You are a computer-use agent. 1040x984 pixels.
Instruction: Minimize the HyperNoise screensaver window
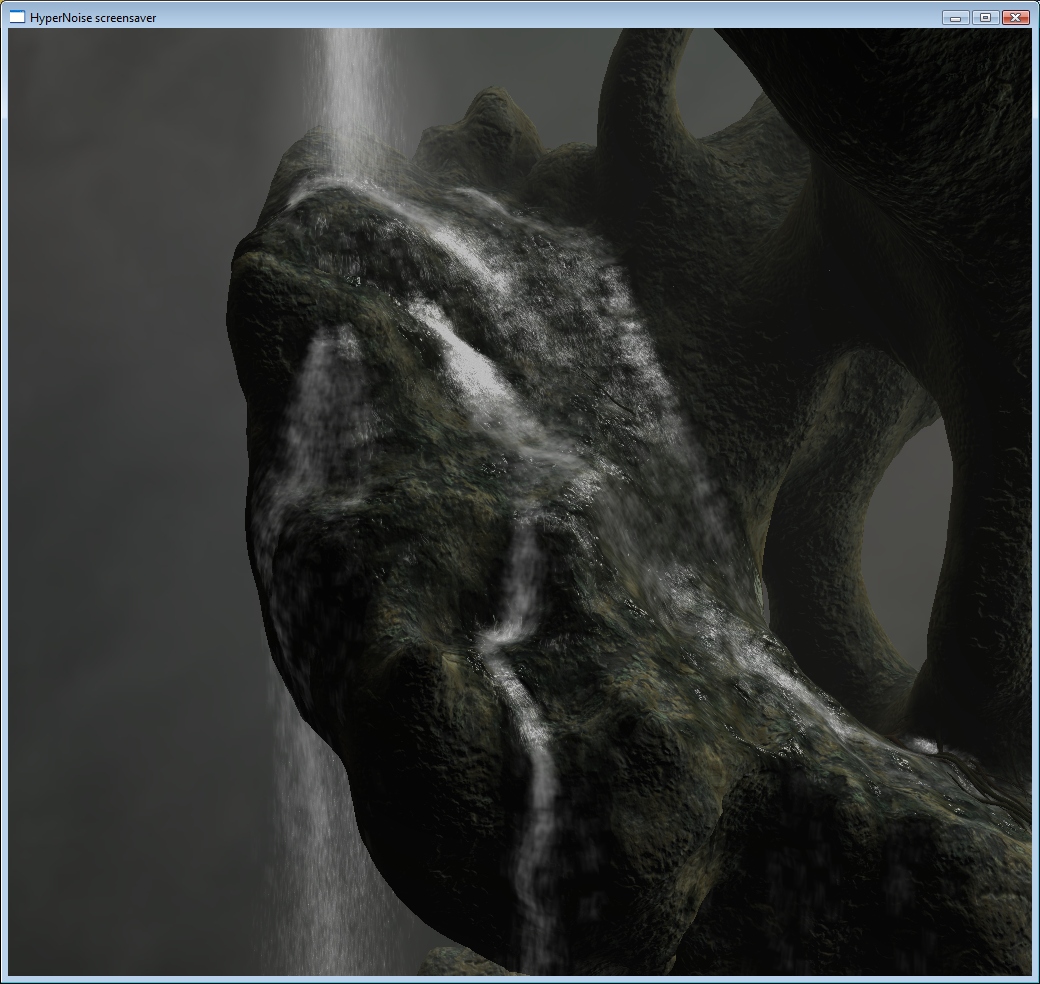[955, 17]
